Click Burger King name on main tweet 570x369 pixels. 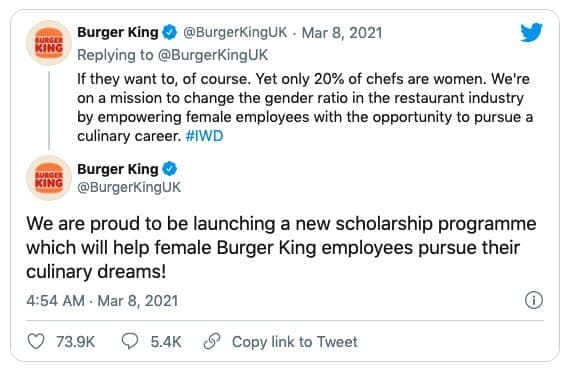click(x=118, y=169)
